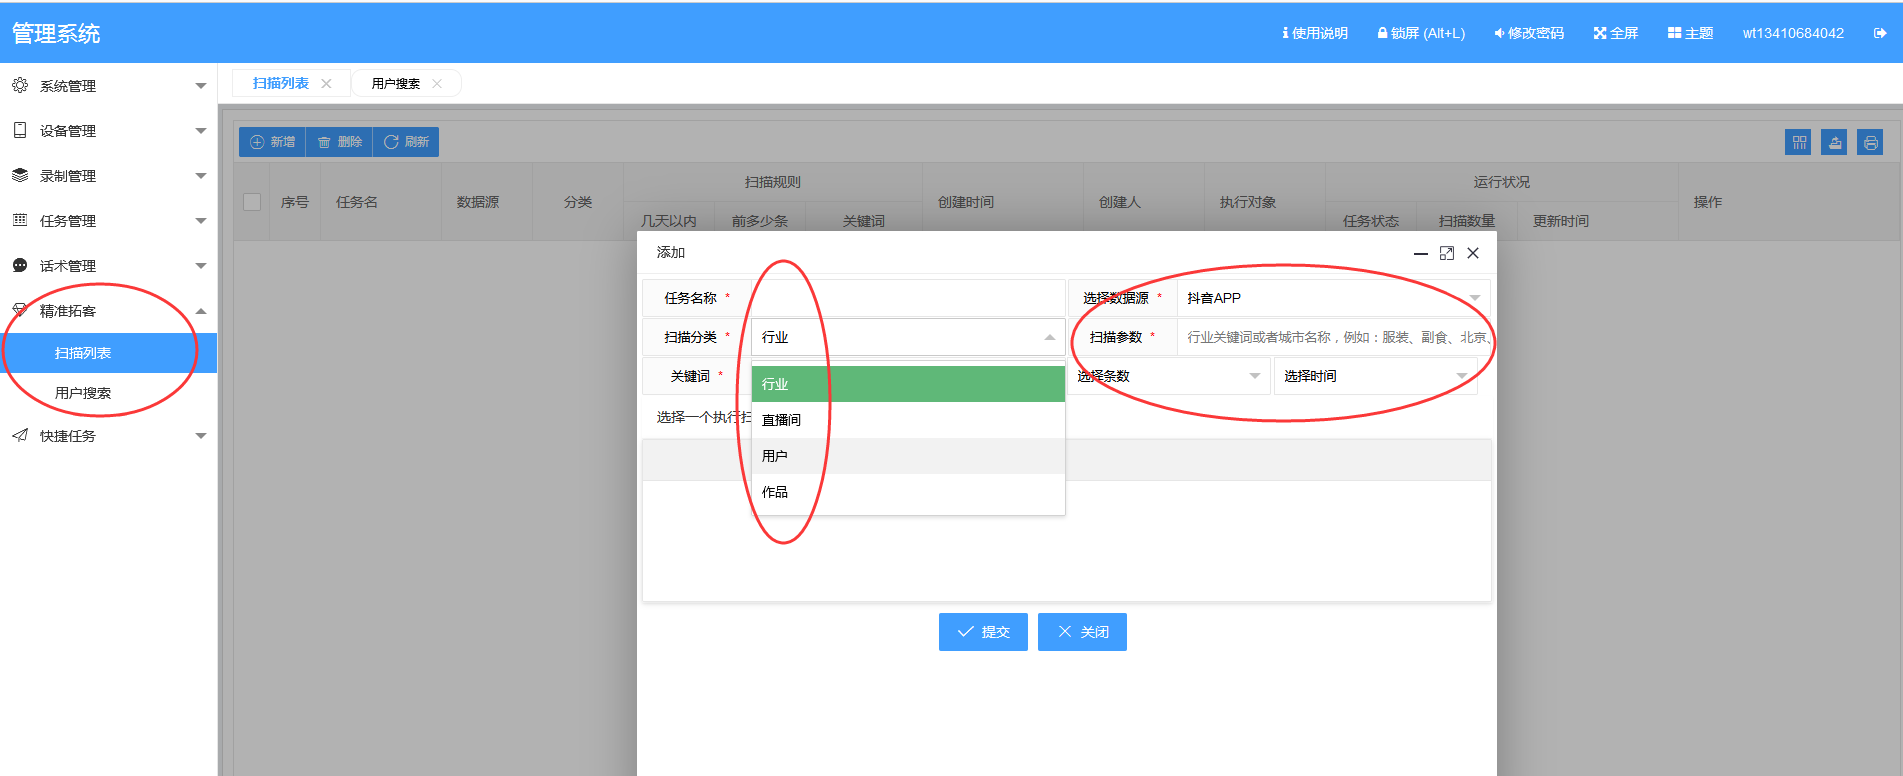This screenshot has height=776, width=1903.
Task: Click the 管理系统 title
Action: point(56,34)
